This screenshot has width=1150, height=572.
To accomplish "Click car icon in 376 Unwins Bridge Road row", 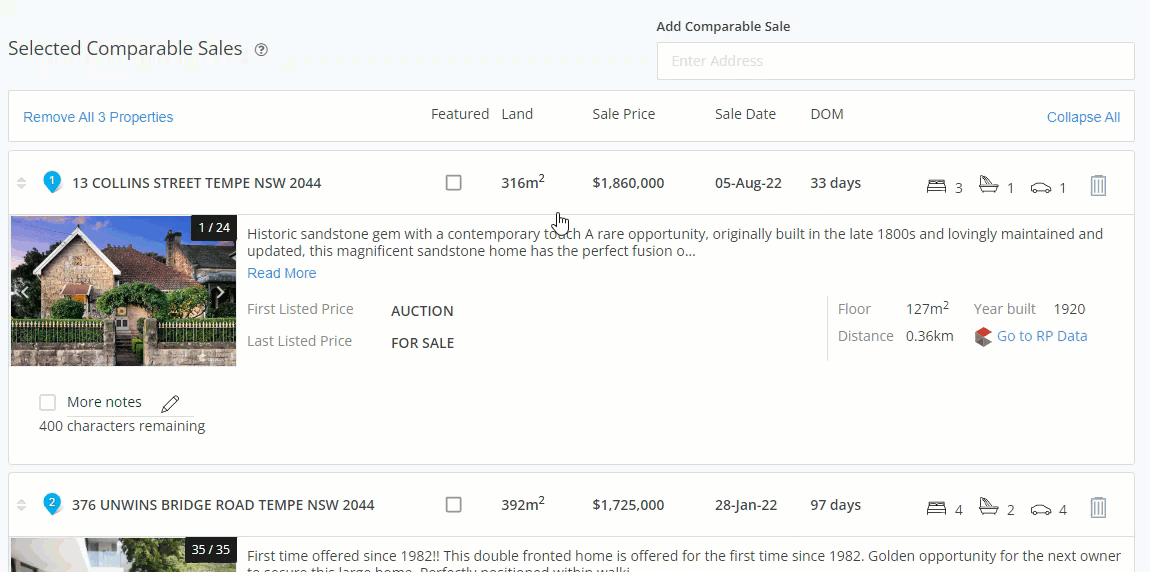I will click(1041, 510).
